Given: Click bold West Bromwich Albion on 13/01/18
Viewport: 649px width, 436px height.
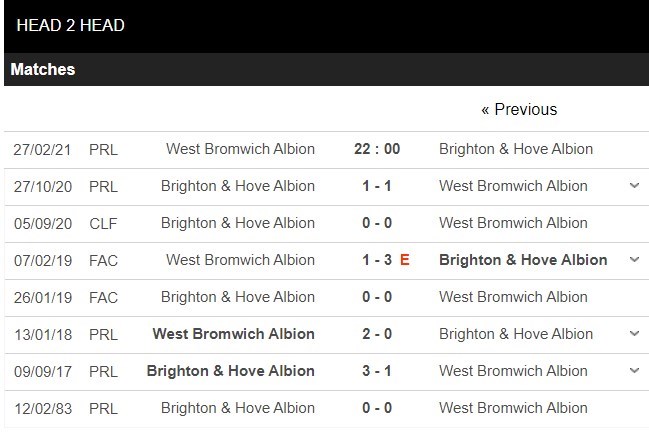Looking at the screenshot, I should coord(235,334).
